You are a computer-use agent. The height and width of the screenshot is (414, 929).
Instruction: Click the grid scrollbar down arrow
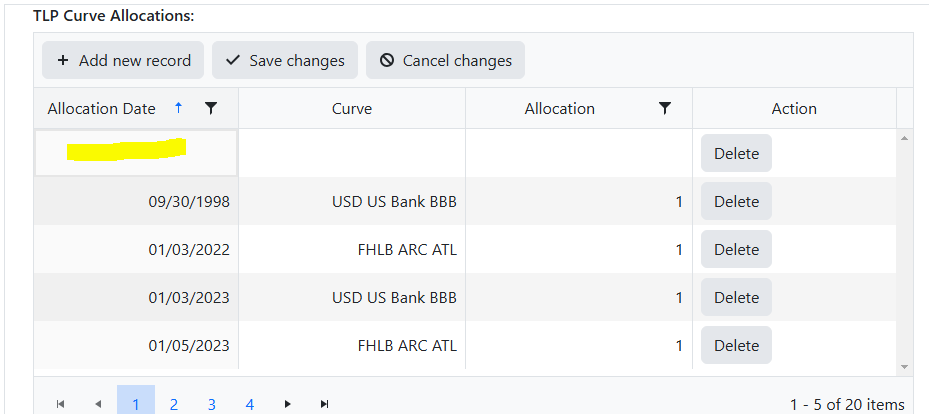pyautogui.click(x=904, y=367)
